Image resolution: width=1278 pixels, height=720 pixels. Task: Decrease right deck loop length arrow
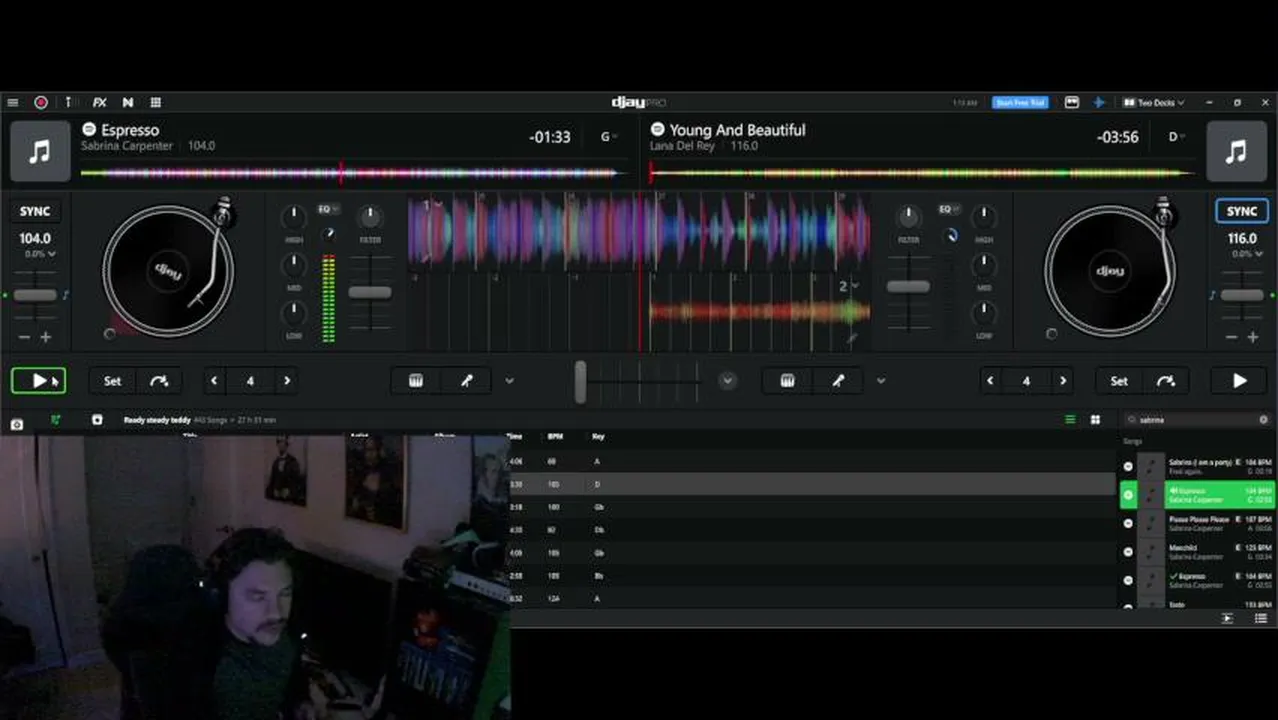click(x=990, y=380)
